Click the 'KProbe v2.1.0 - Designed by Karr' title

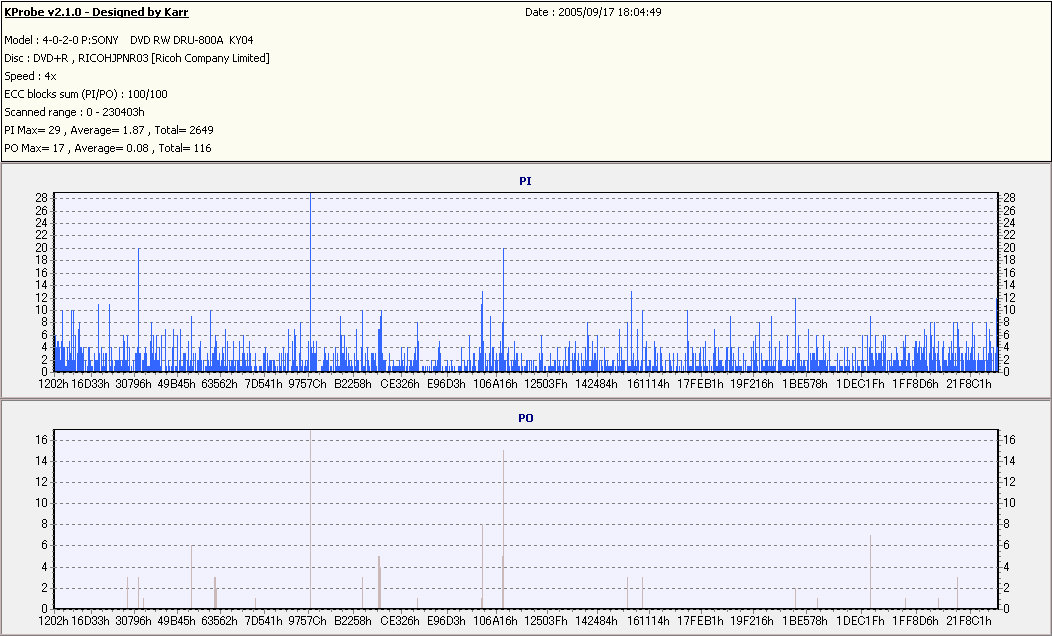pos(96,12)
